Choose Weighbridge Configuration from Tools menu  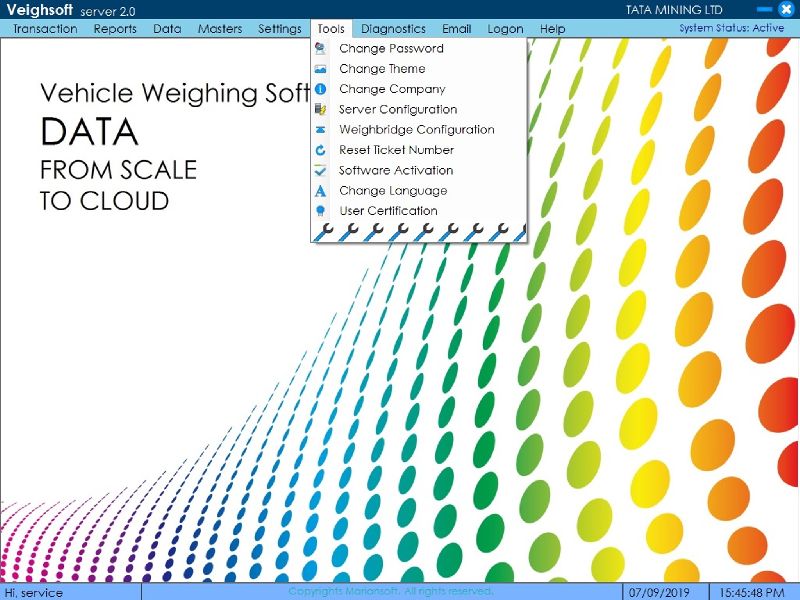(416, 130)
